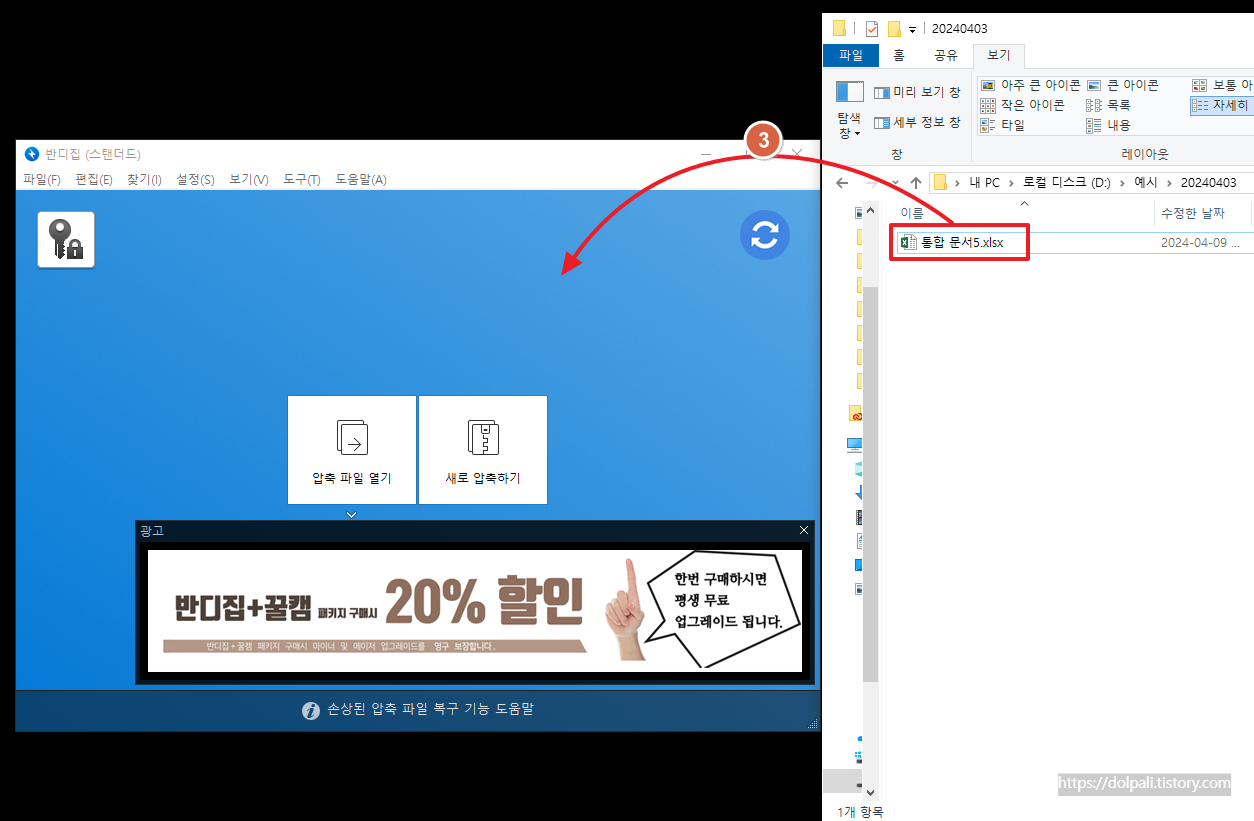Click 예시 in the address breadcrumb
Image resolution: width=1254 pixels, height=821 pixels.
(x=1145, y=183)
